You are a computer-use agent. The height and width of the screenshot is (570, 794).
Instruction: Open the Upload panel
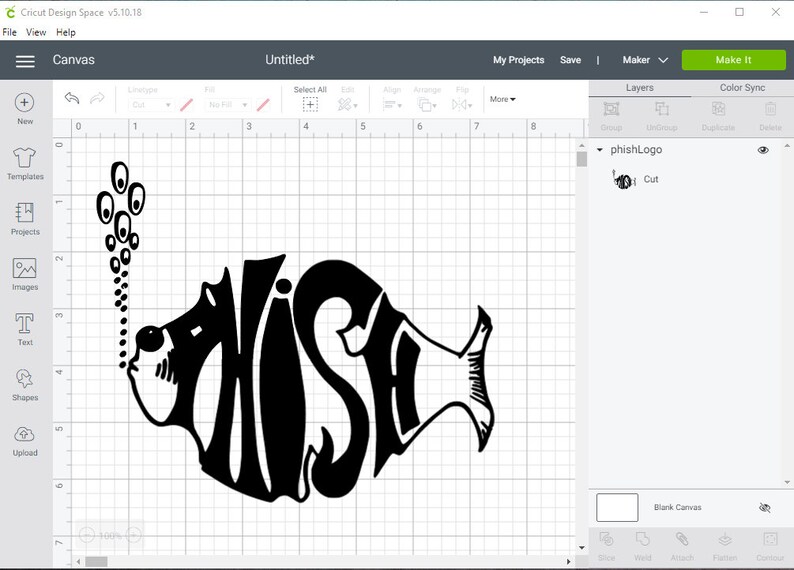click(x=25, y=440)
